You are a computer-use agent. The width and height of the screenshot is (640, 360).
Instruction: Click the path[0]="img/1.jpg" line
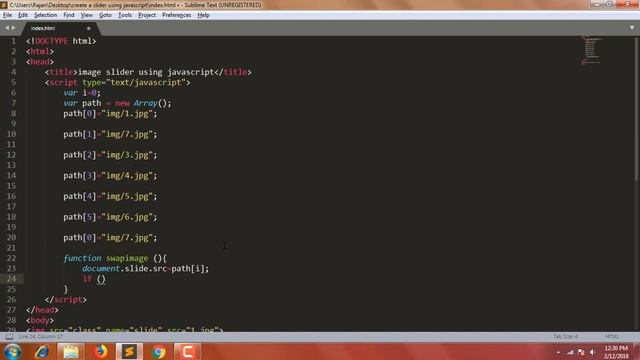[110, 113]
